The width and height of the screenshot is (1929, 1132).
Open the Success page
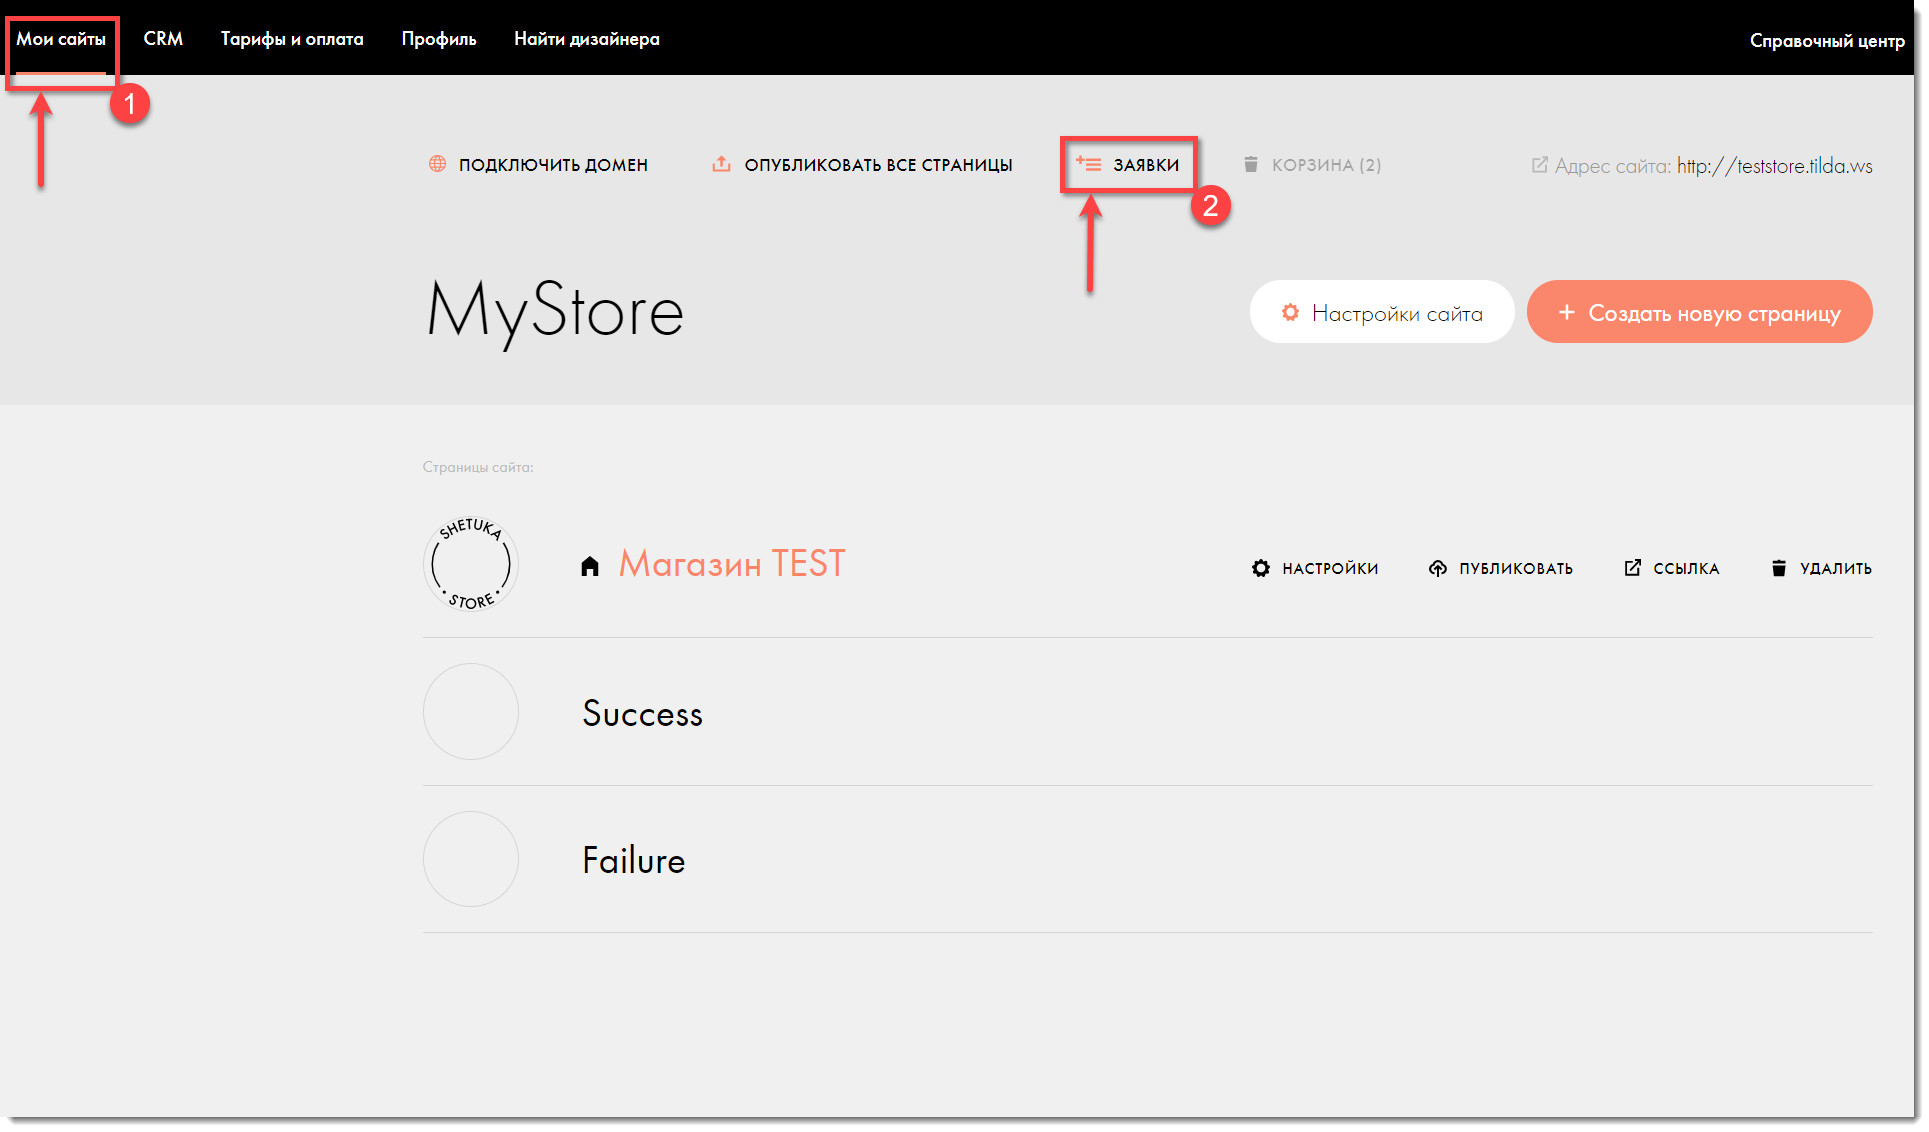[x=643, y=714]
